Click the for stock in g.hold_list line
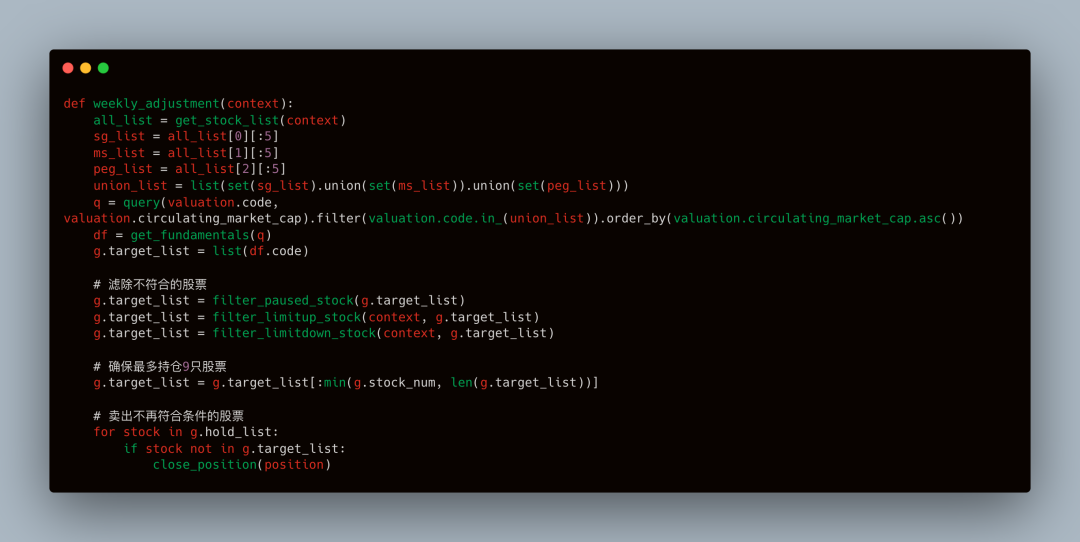The height and width of the screenshot is (542, 1080). [186, 432]
